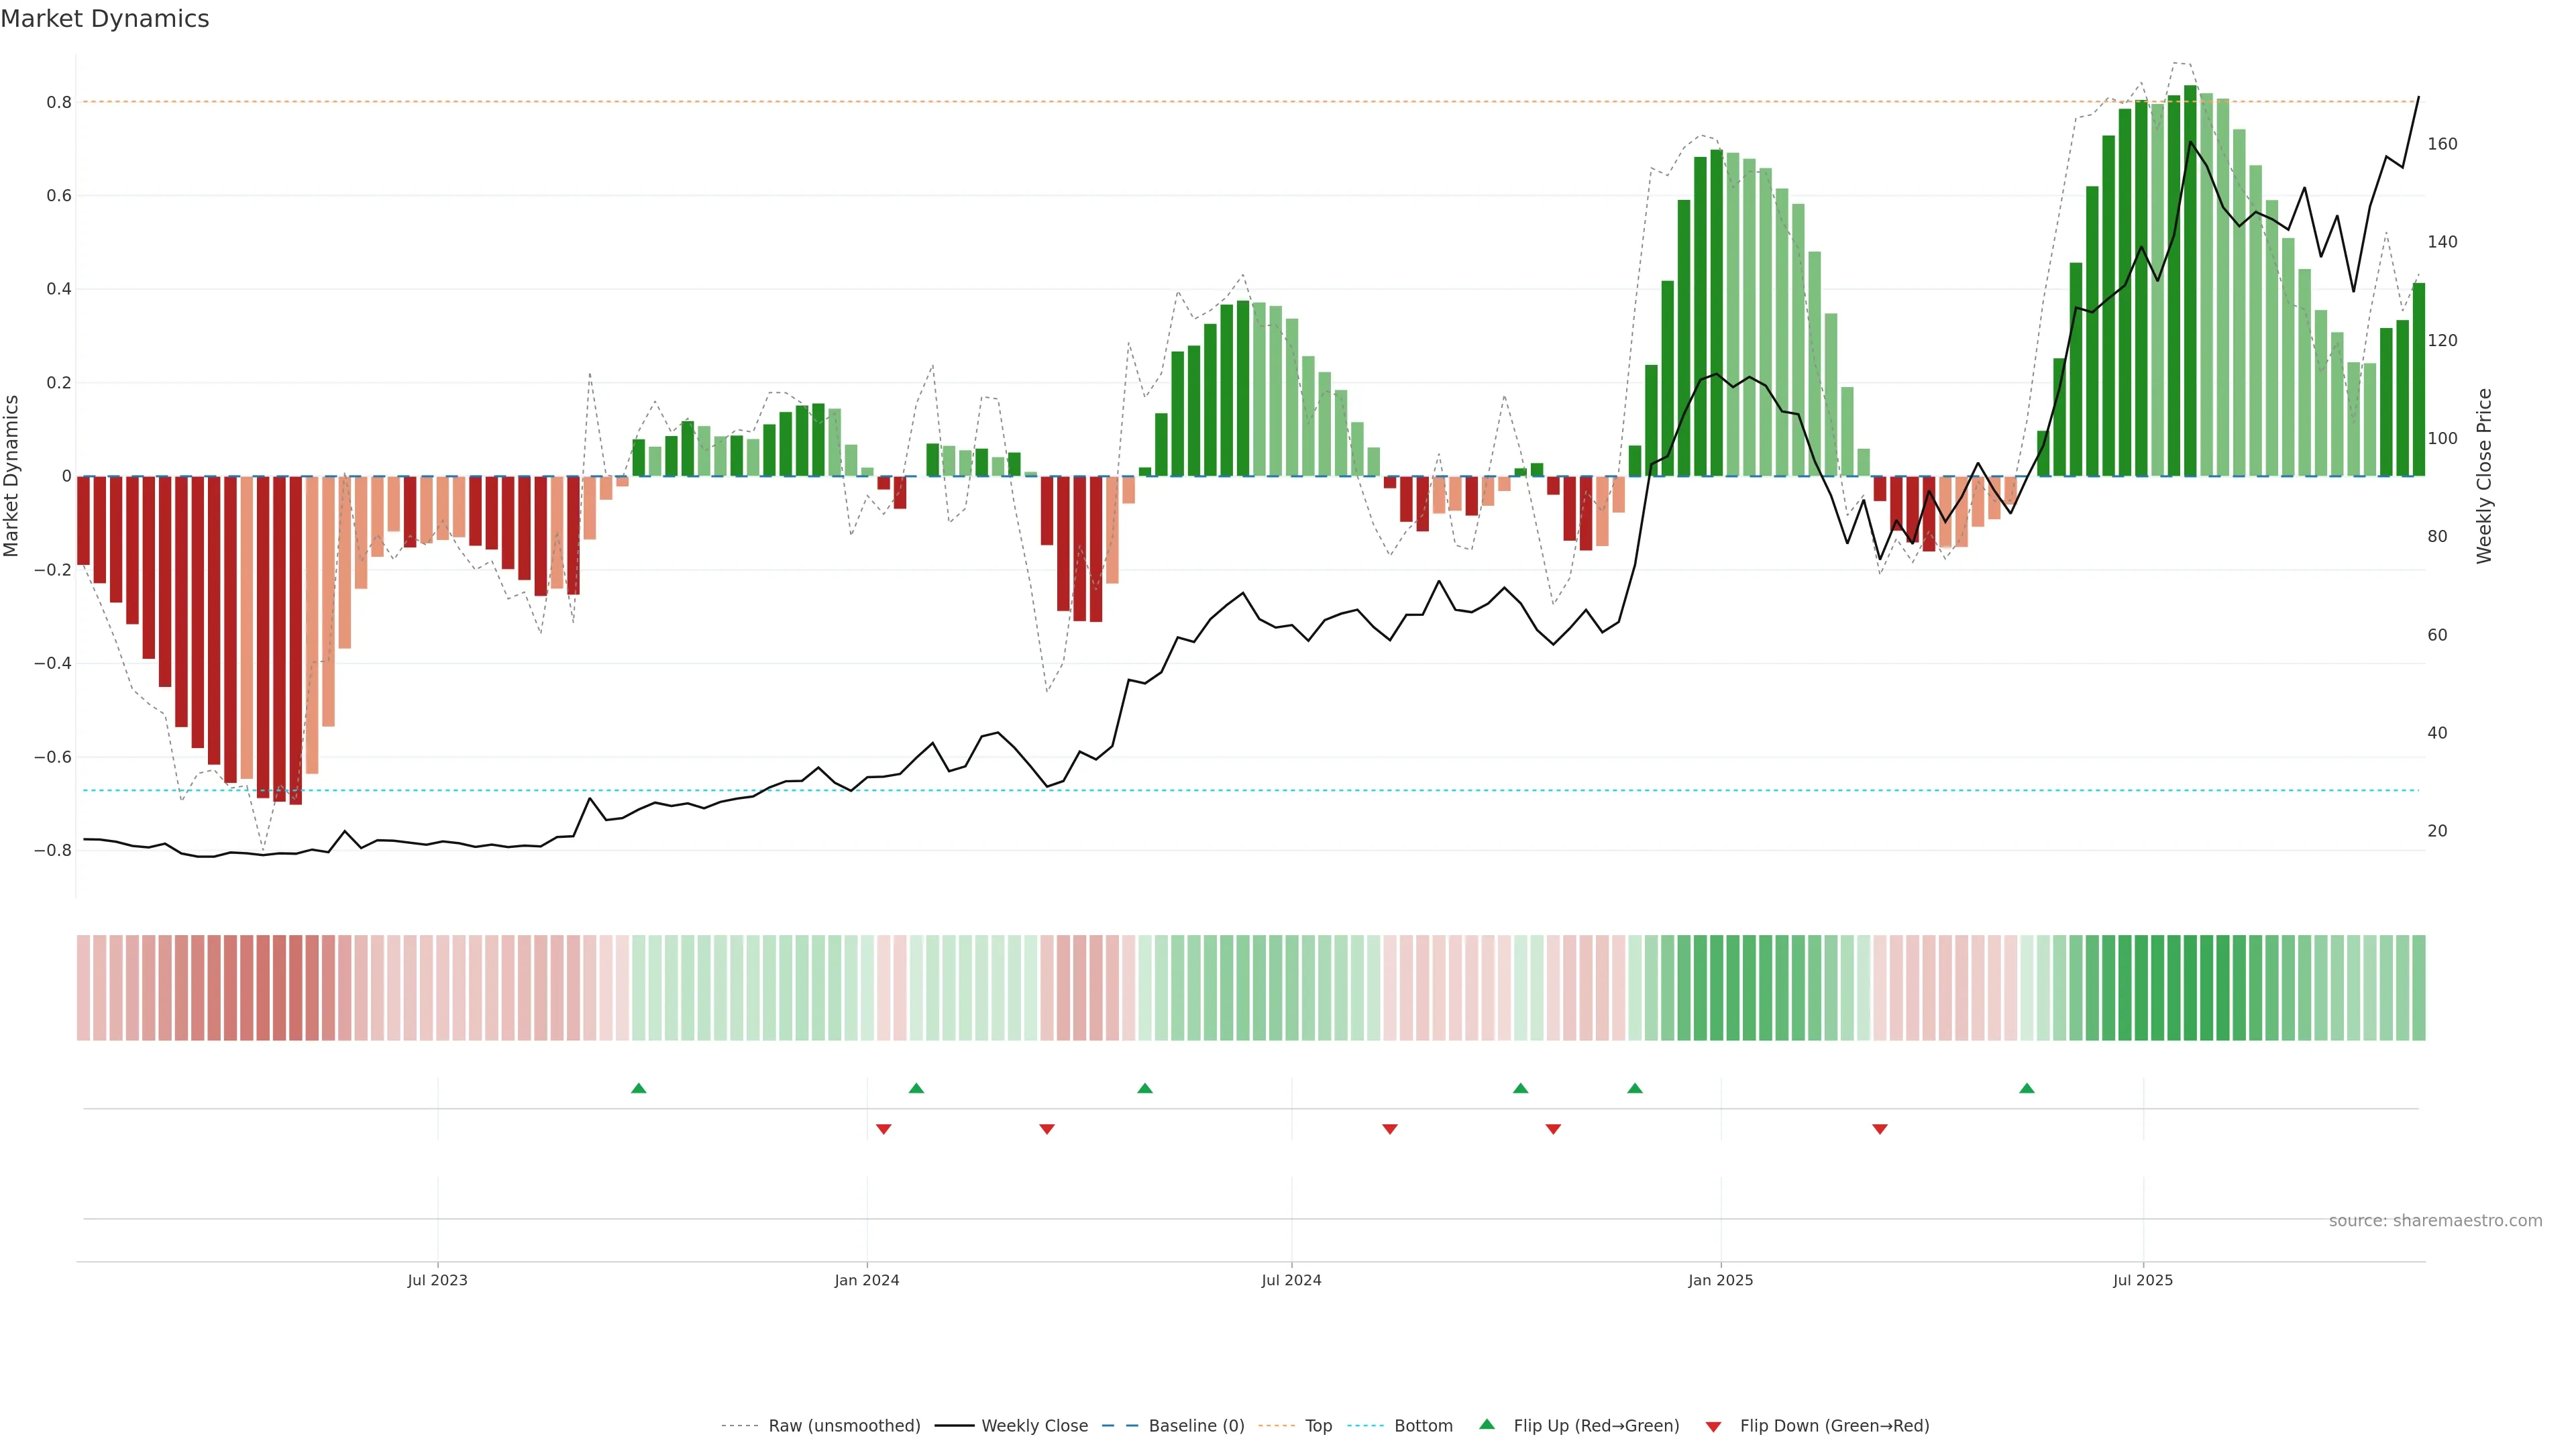Hide the Bottom threshold line via legend
The image size is (2576, 1449).
coord(1423,1426)
